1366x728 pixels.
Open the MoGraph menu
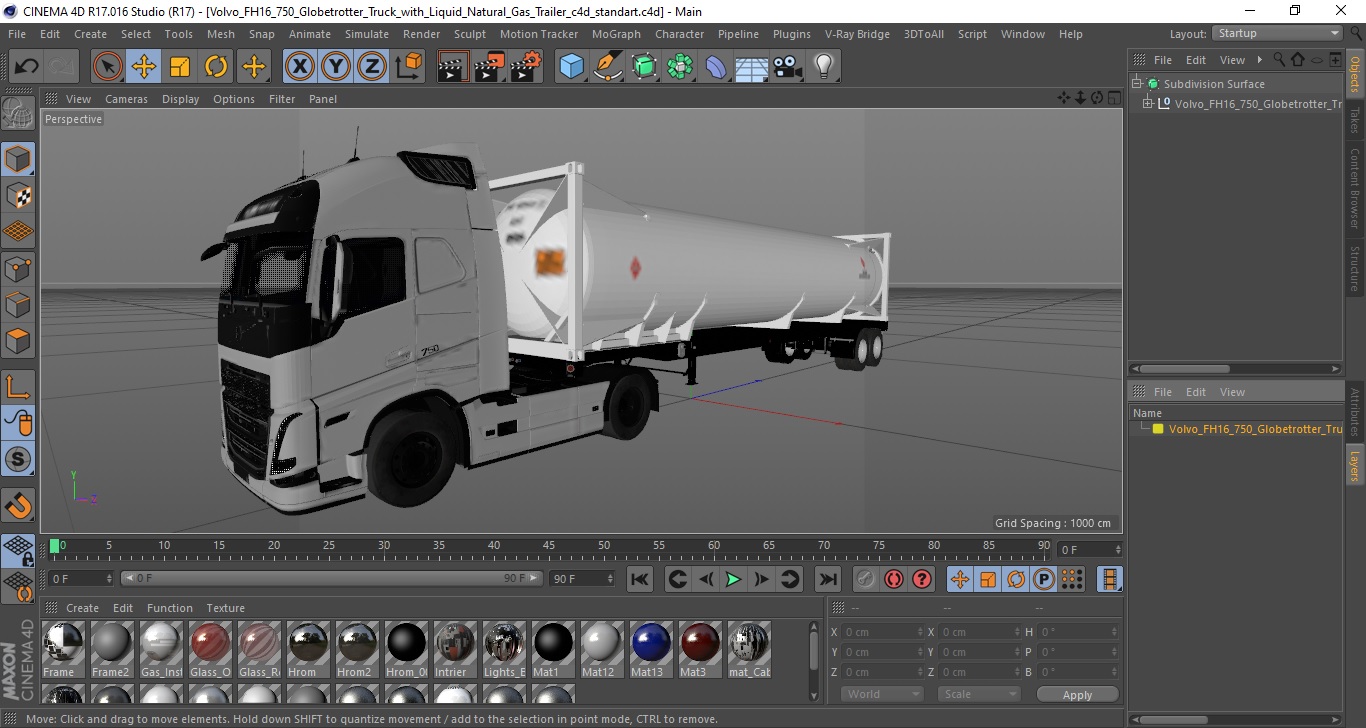coord(616,34)
